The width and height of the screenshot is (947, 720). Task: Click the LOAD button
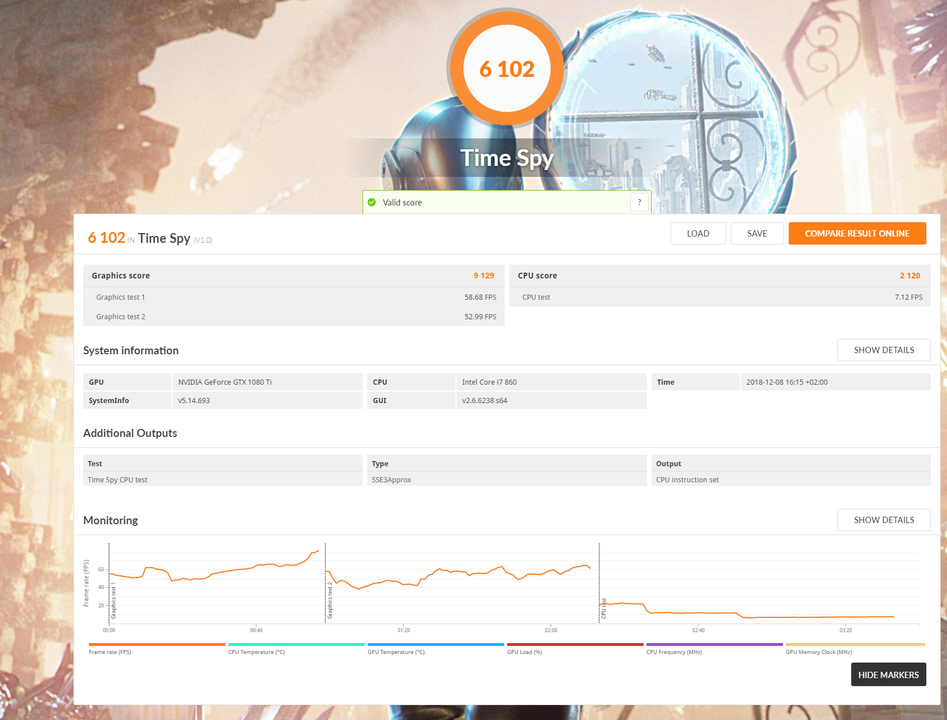(x=698, y=234)
